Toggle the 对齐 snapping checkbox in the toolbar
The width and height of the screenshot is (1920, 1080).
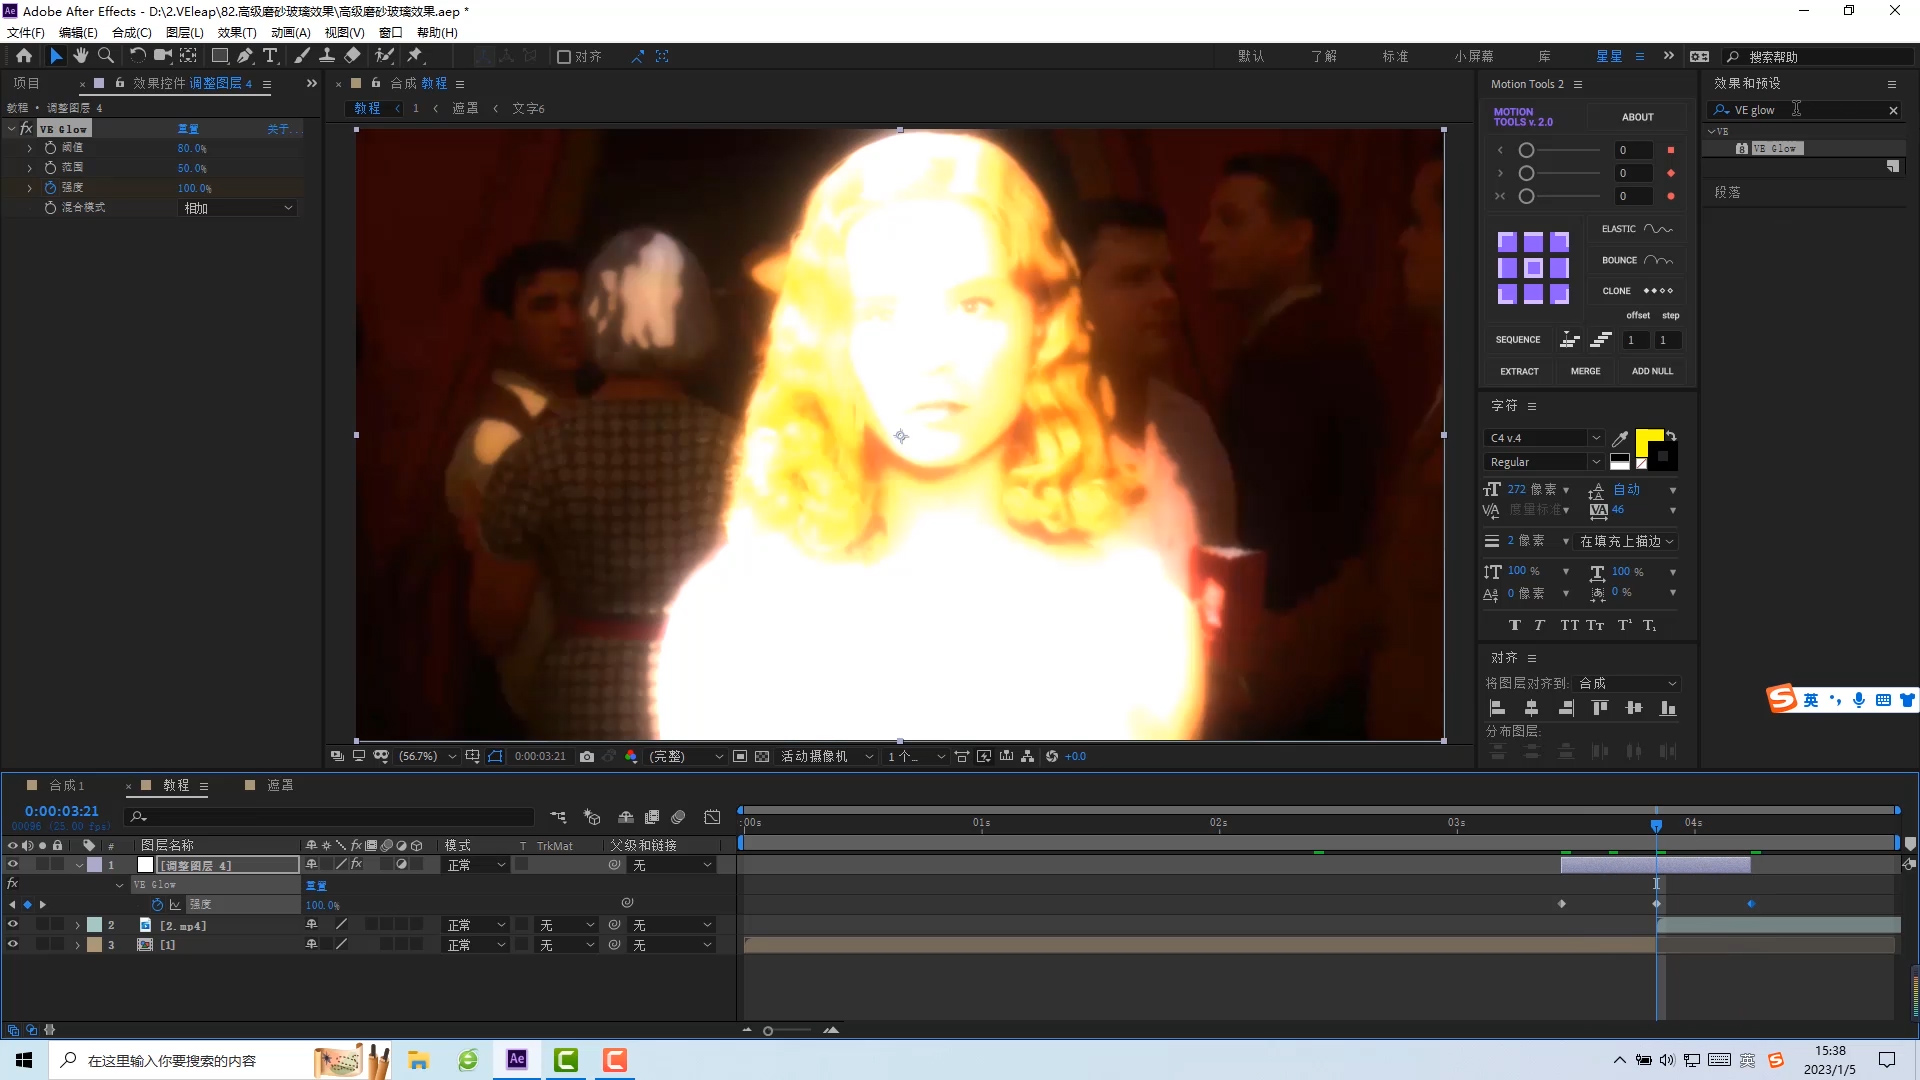point(564,57)
